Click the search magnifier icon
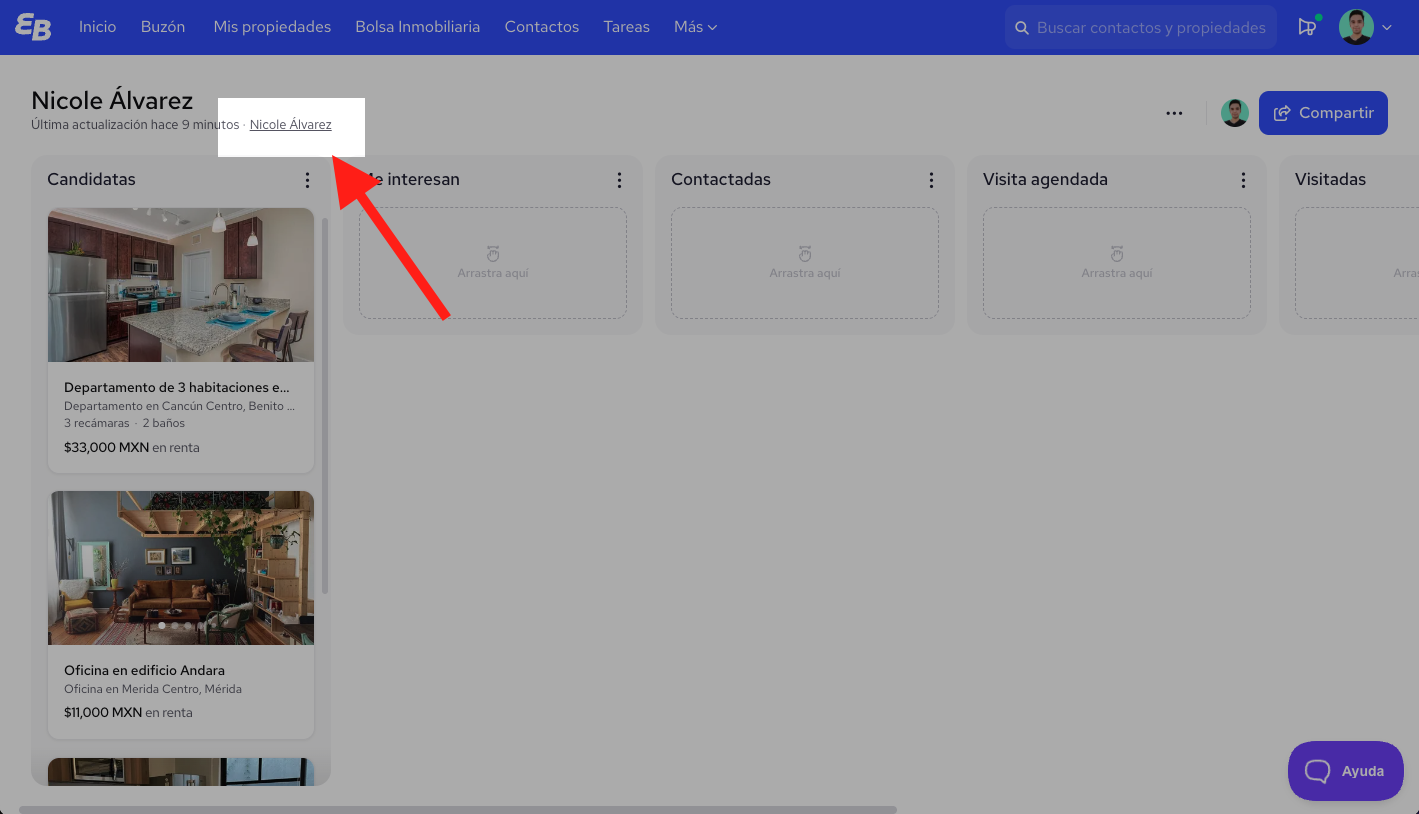The height and width of the screenshot is (814, 1419). coord(1022,28)
